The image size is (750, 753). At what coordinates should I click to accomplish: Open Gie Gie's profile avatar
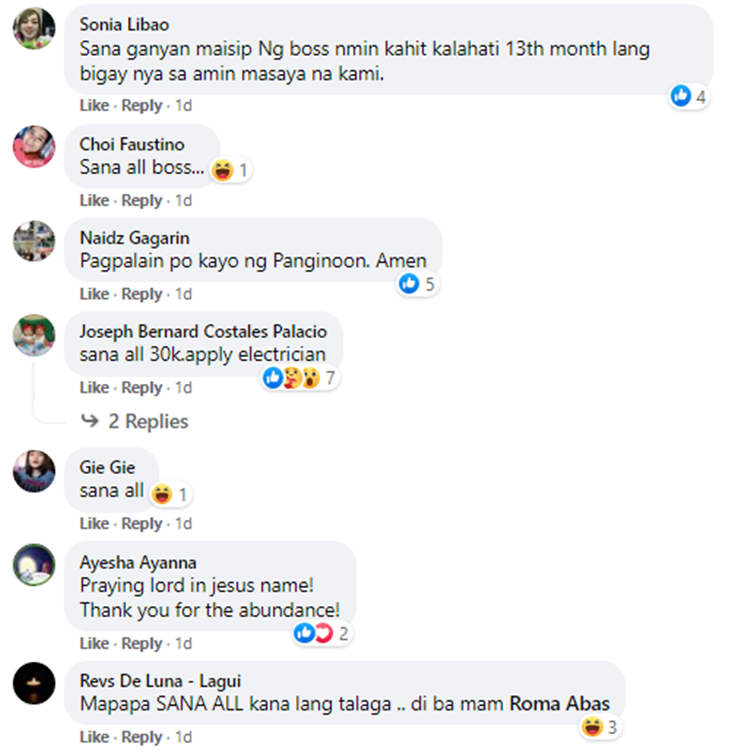[34, 471]
